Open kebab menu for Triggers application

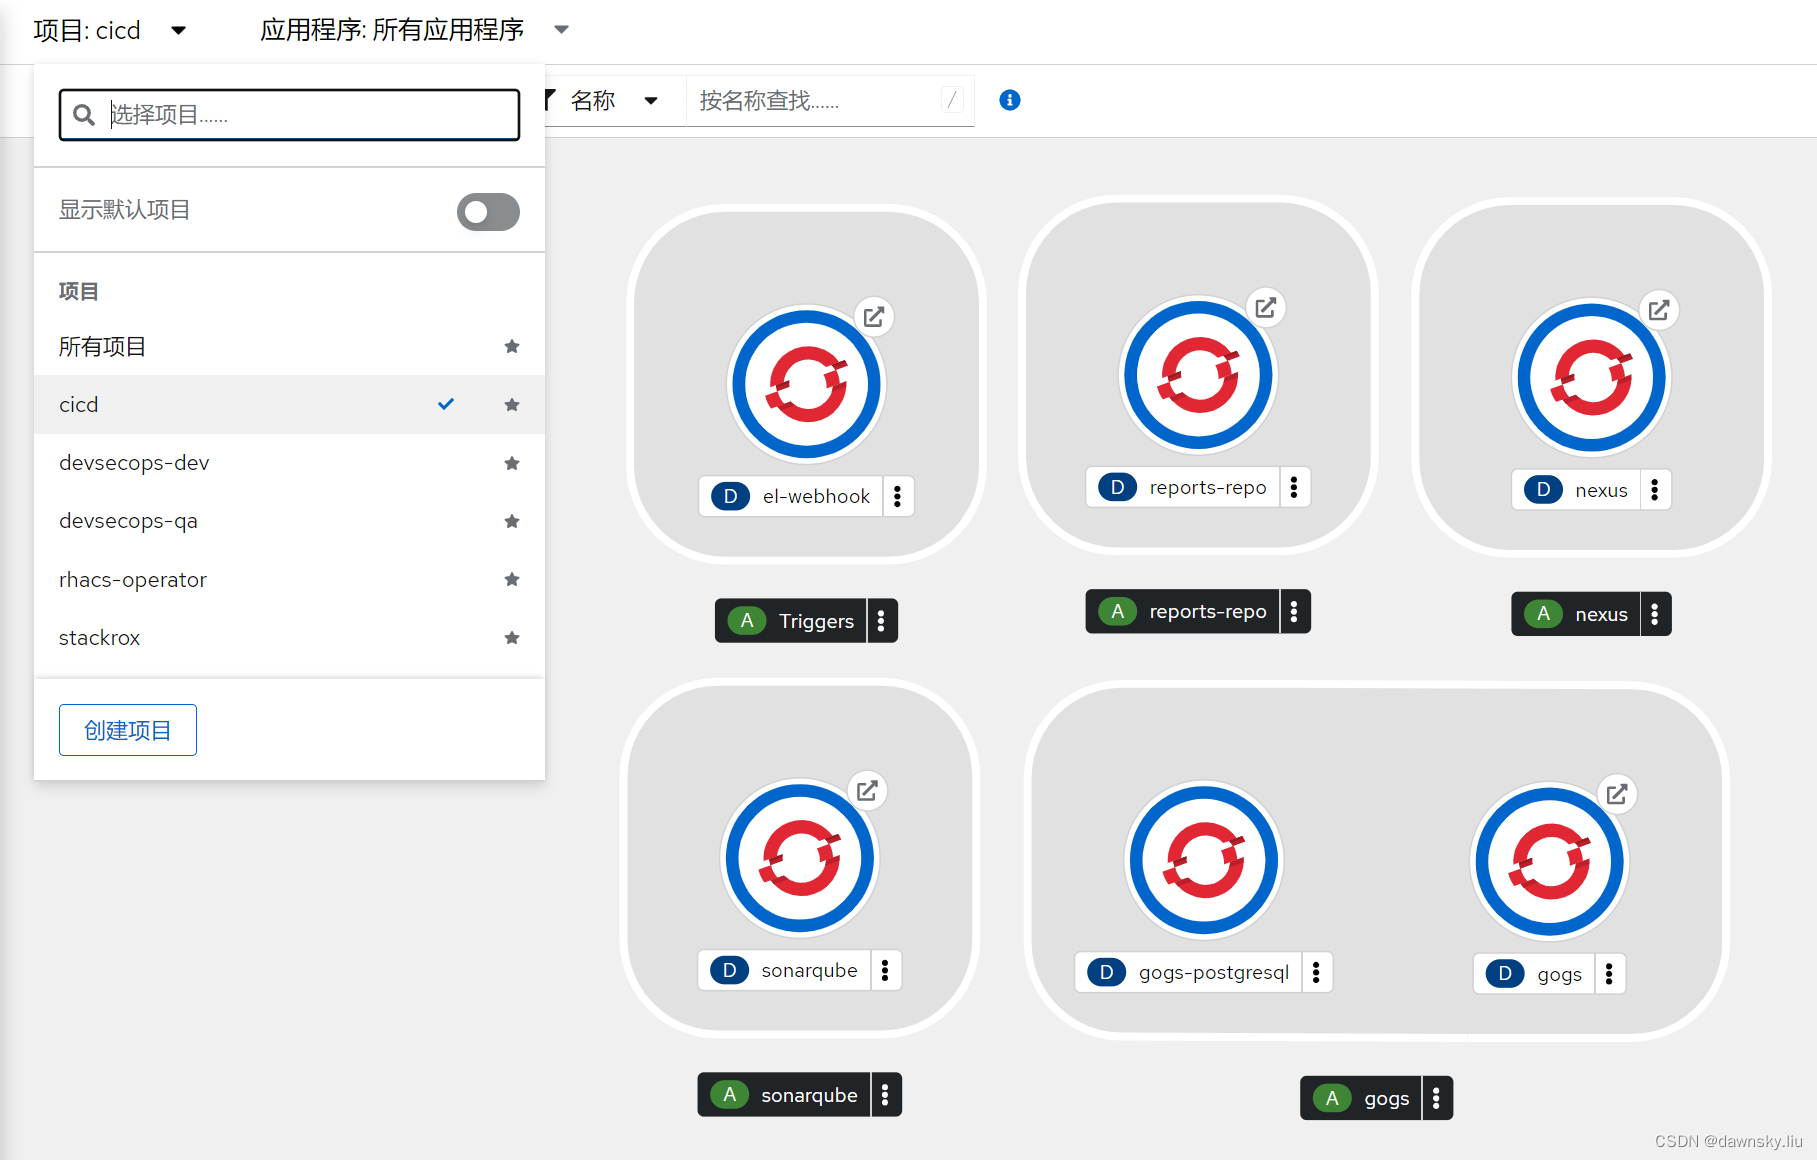coord(881,621)
